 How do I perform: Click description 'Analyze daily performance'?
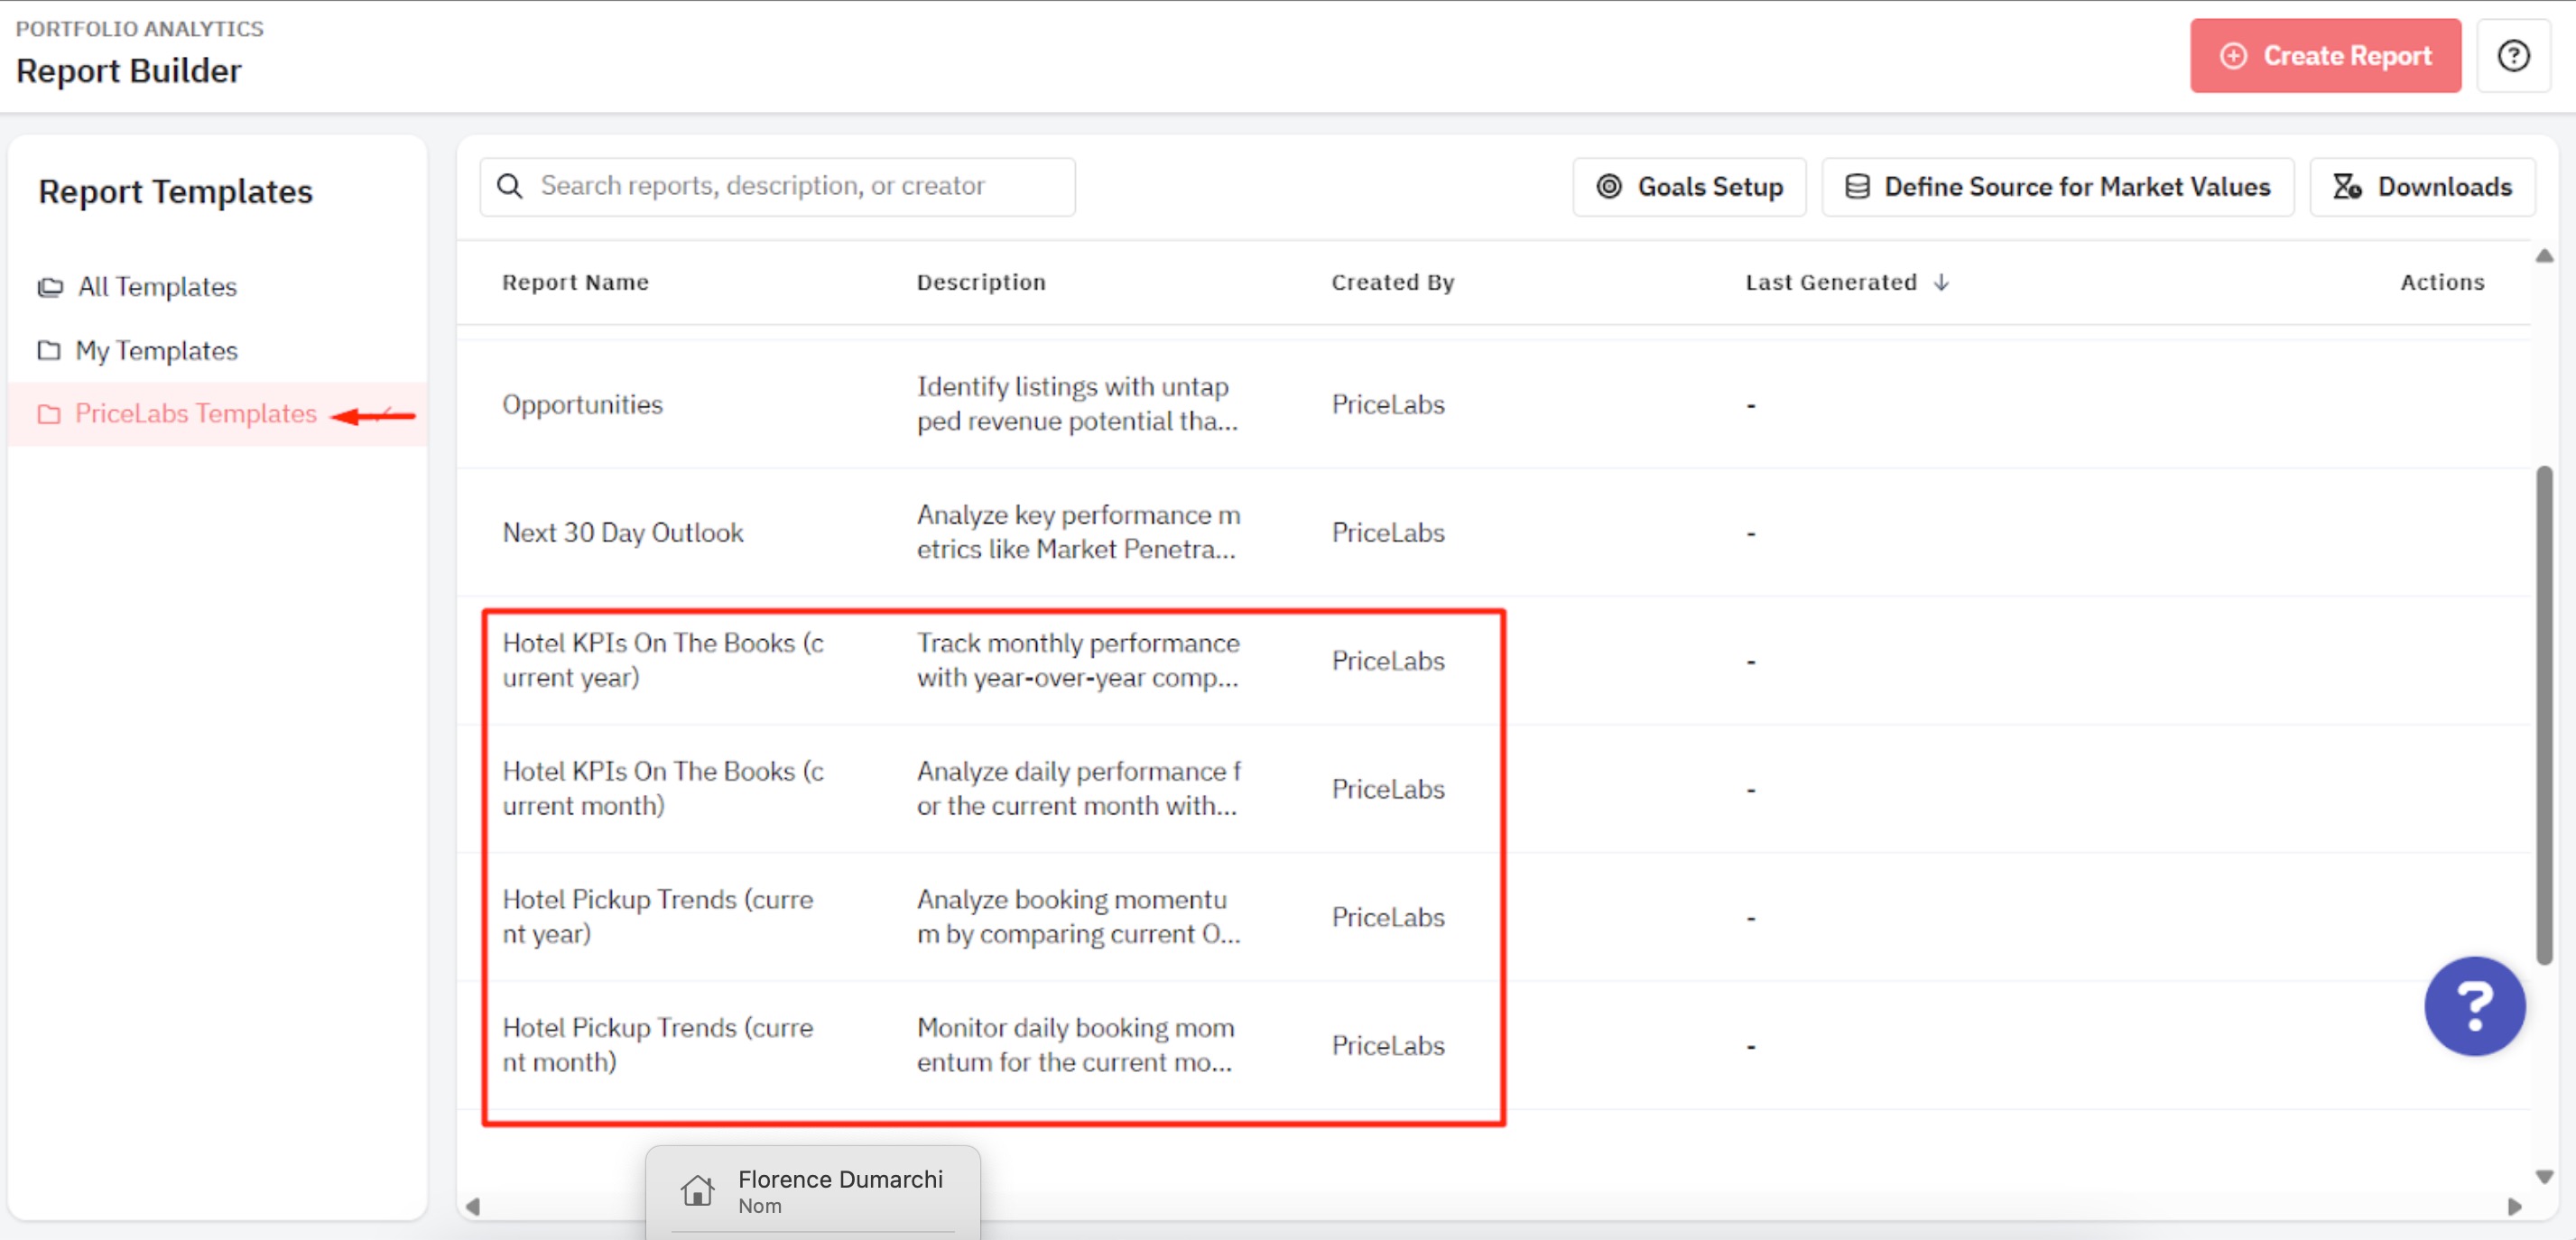(x=1079, y=789)
